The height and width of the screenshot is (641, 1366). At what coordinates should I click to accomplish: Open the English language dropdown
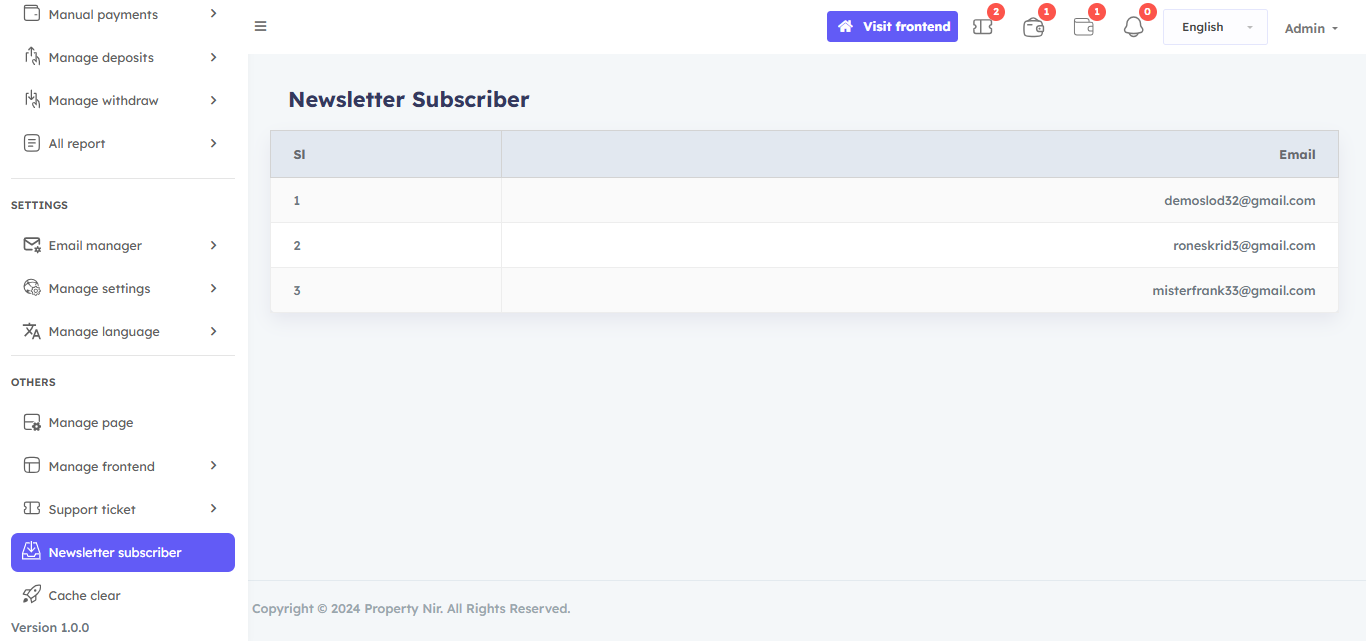pyautogui.click(x=1214, y=27)
